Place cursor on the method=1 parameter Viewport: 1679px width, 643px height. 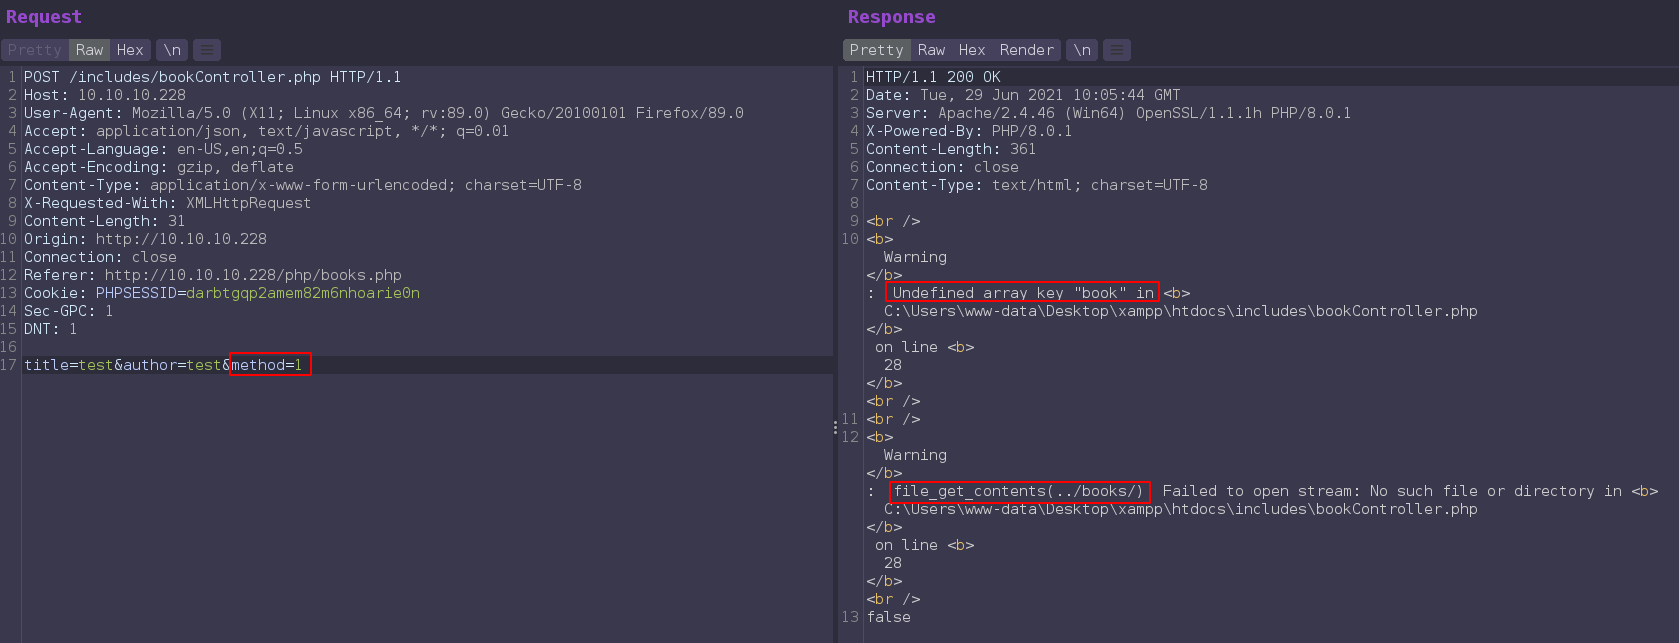tap(270, 365)
